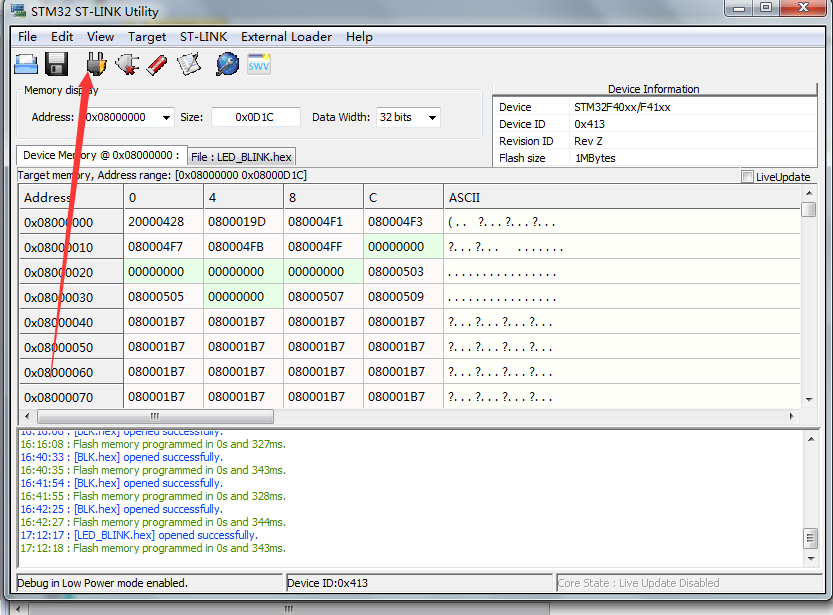Click the Size input field 0x0D1C
This screenshot has height=615, width=833.
click(256, 117)
